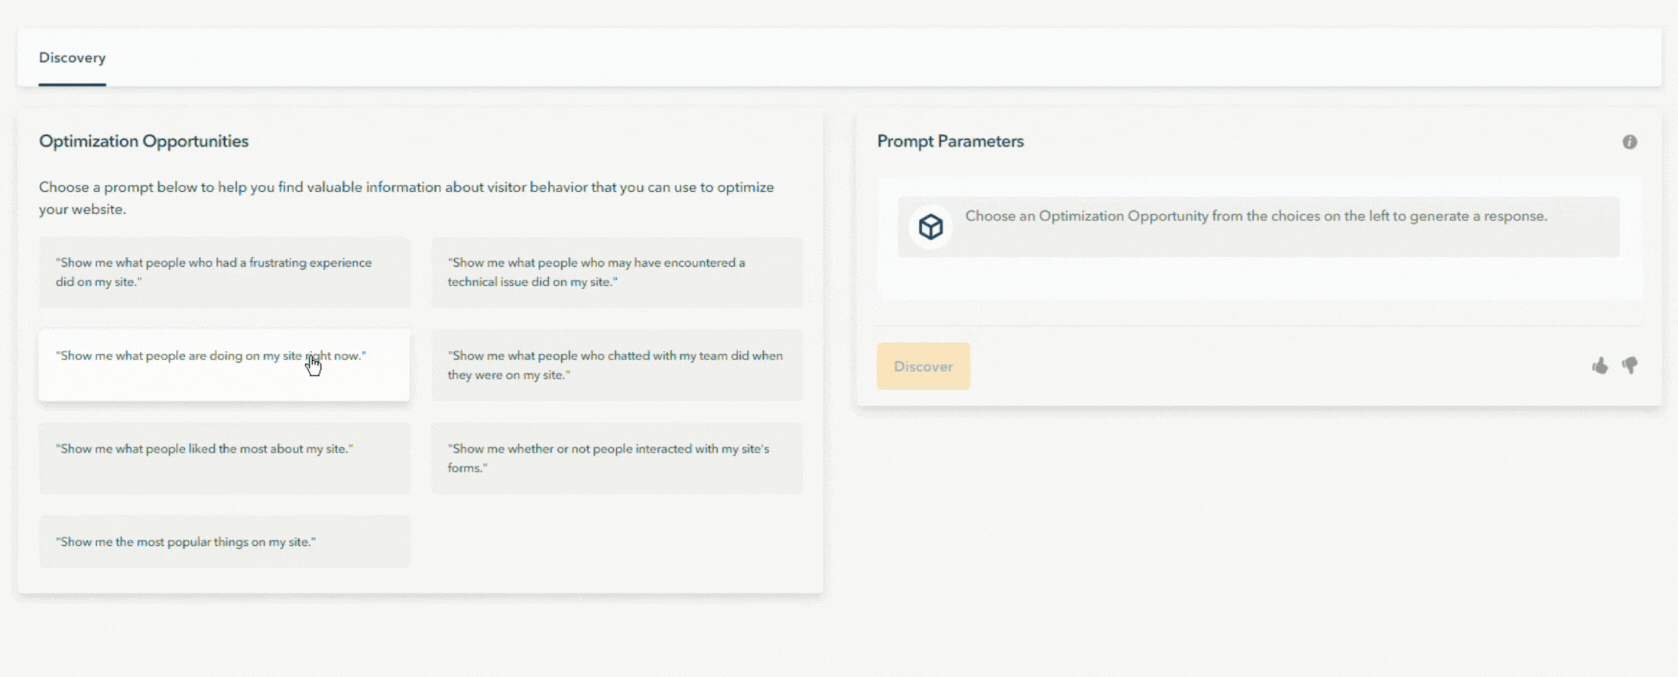This screenshot has width=1678, height=677.
Task: Click the 'Choose a prompt below' description text
Action: click(406, 198)
